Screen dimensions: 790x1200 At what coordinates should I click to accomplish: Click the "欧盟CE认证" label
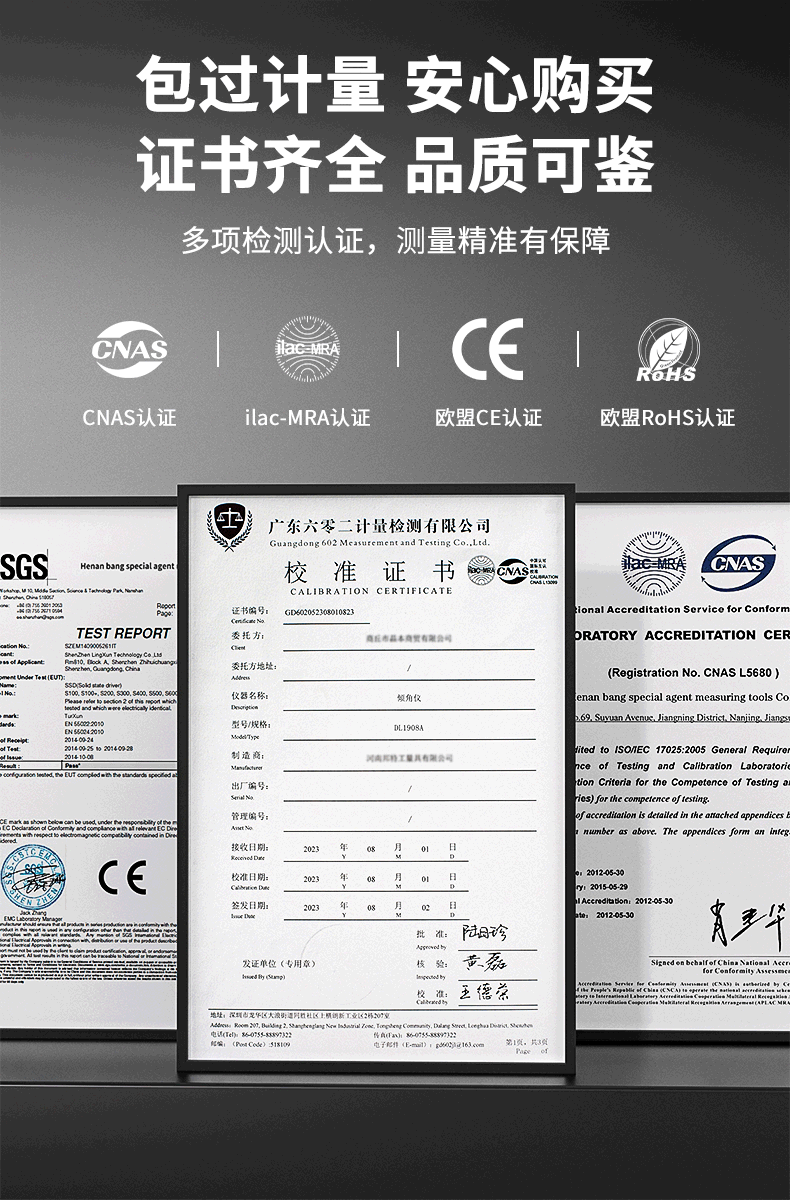pos(488,417)
